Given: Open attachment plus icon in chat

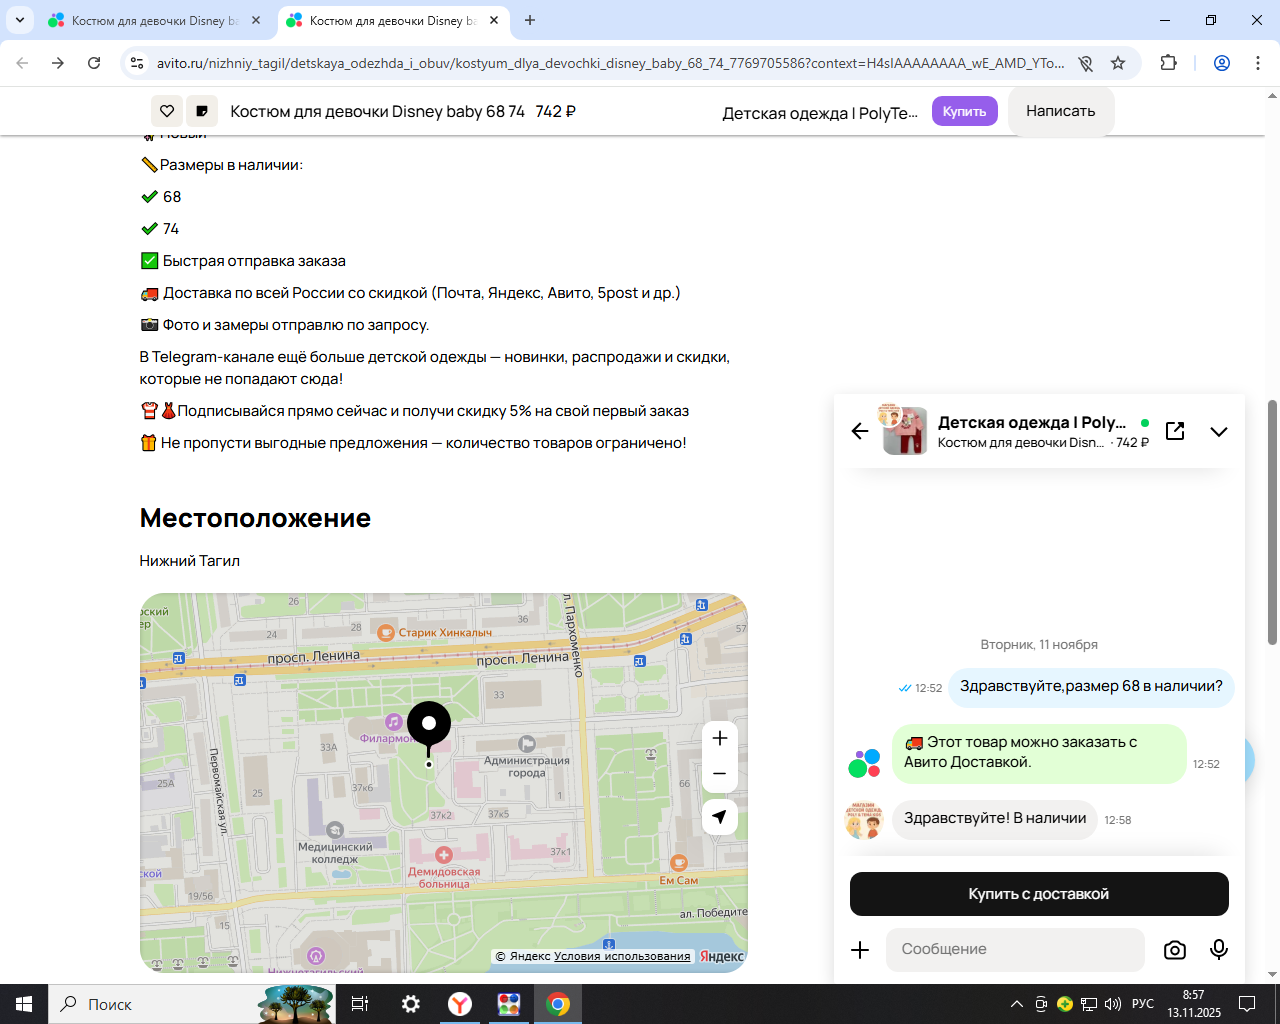Looking at the screenshot, I should 860,950.
